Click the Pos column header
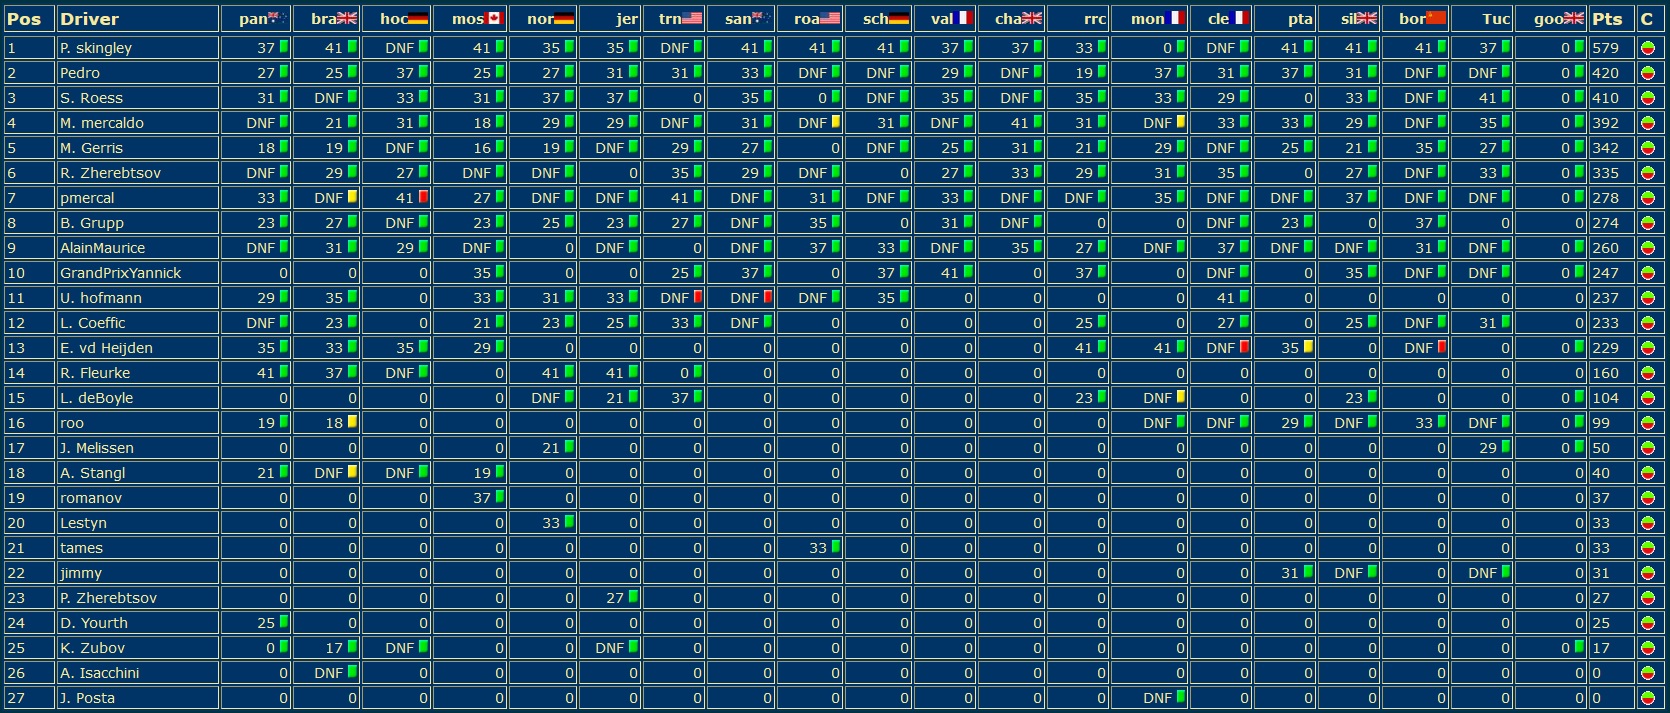The width and height of the screenshot is (1670, 713). tap(25, 19)
